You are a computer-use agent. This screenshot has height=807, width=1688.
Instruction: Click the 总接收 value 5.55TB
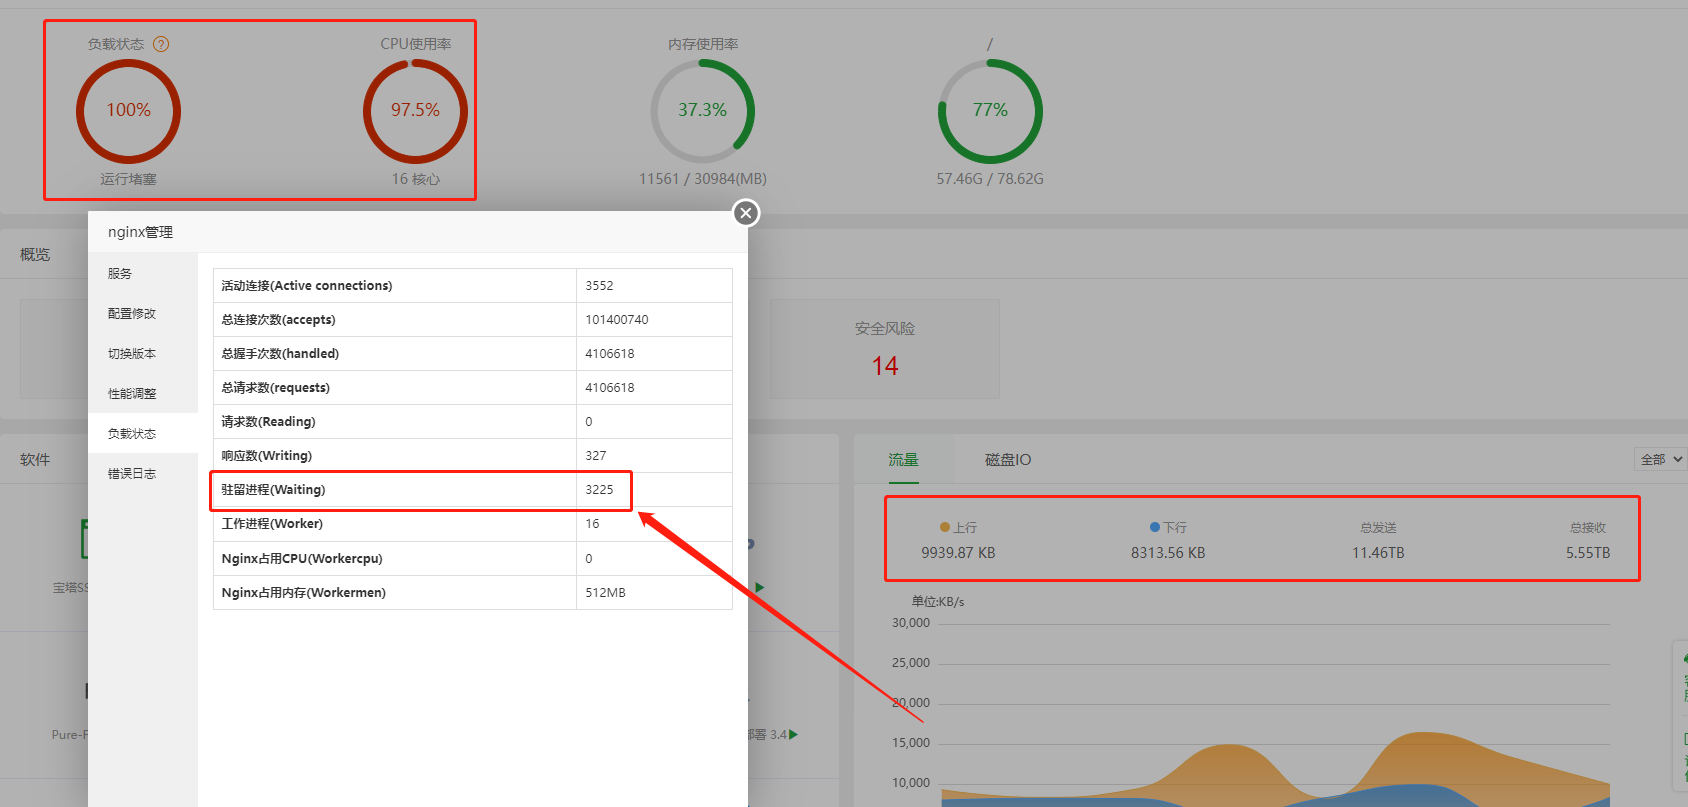1588,553
